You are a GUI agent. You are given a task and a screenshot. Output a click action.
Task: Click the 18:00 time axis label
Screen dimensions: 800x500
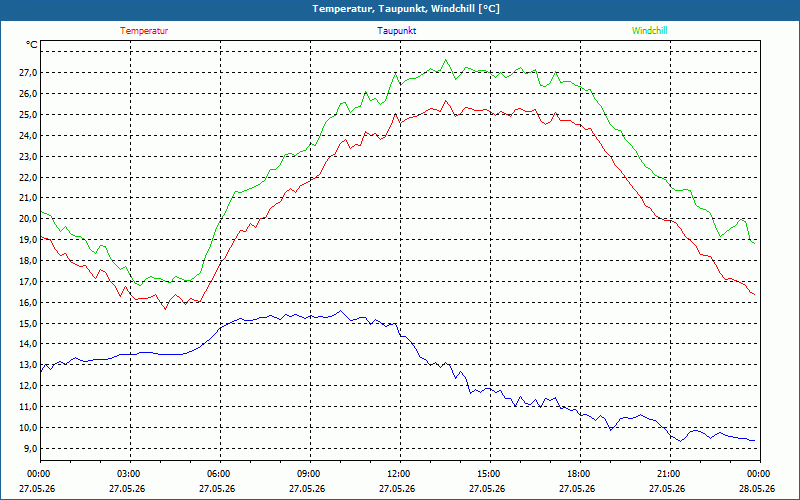pyautogui.click(x=580, y=474)
